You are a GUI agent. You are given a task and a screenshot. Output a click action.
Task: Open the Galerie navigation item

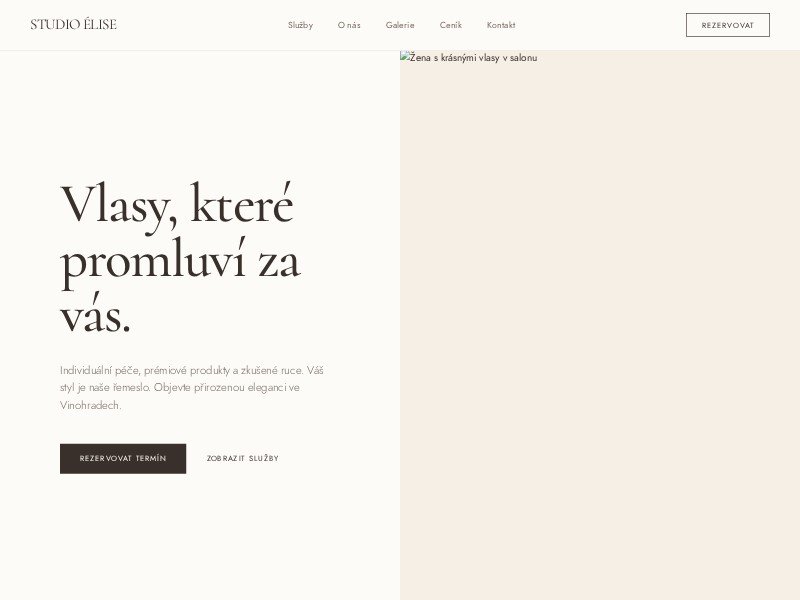400,25
